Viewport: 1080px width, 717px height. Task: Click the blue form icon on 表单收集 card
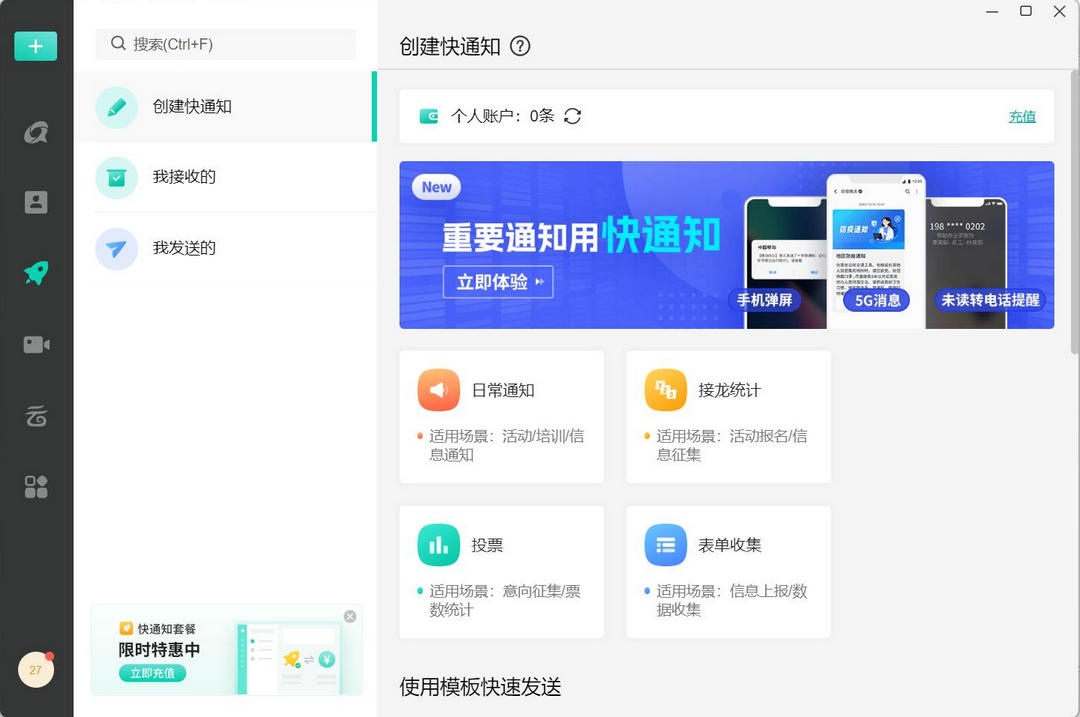[x=665, y=545]
